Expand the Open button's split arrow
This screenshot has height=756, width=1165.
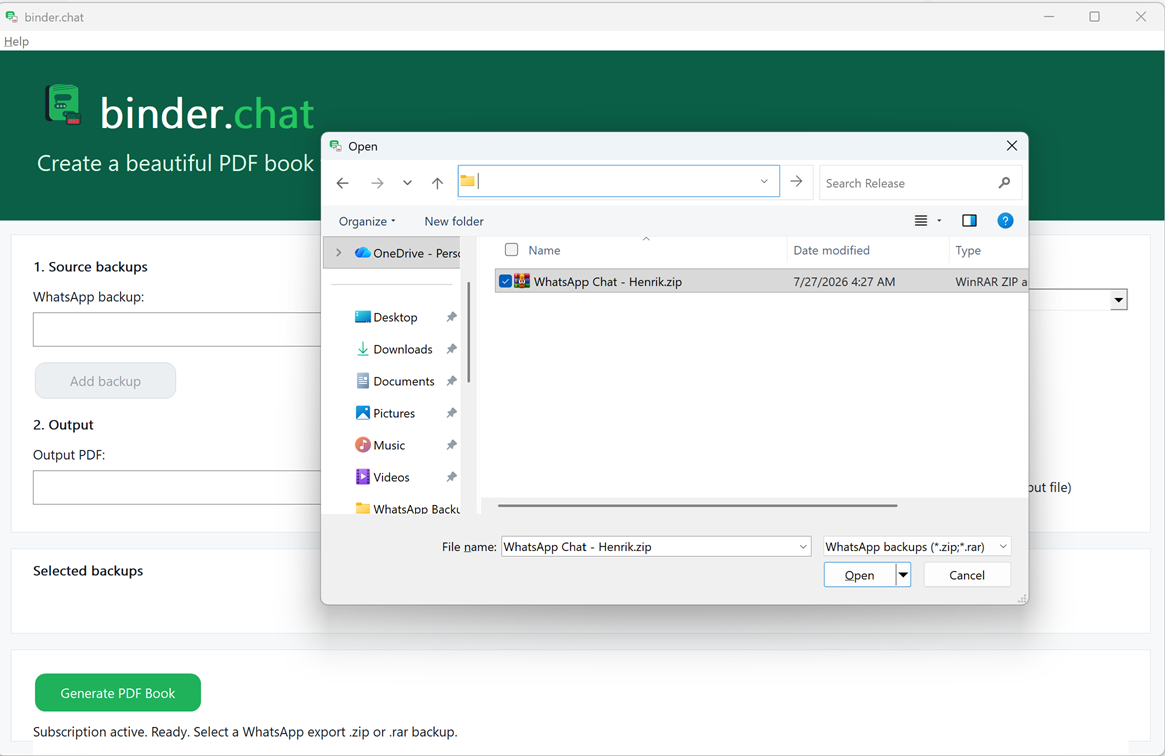(903, 575)
